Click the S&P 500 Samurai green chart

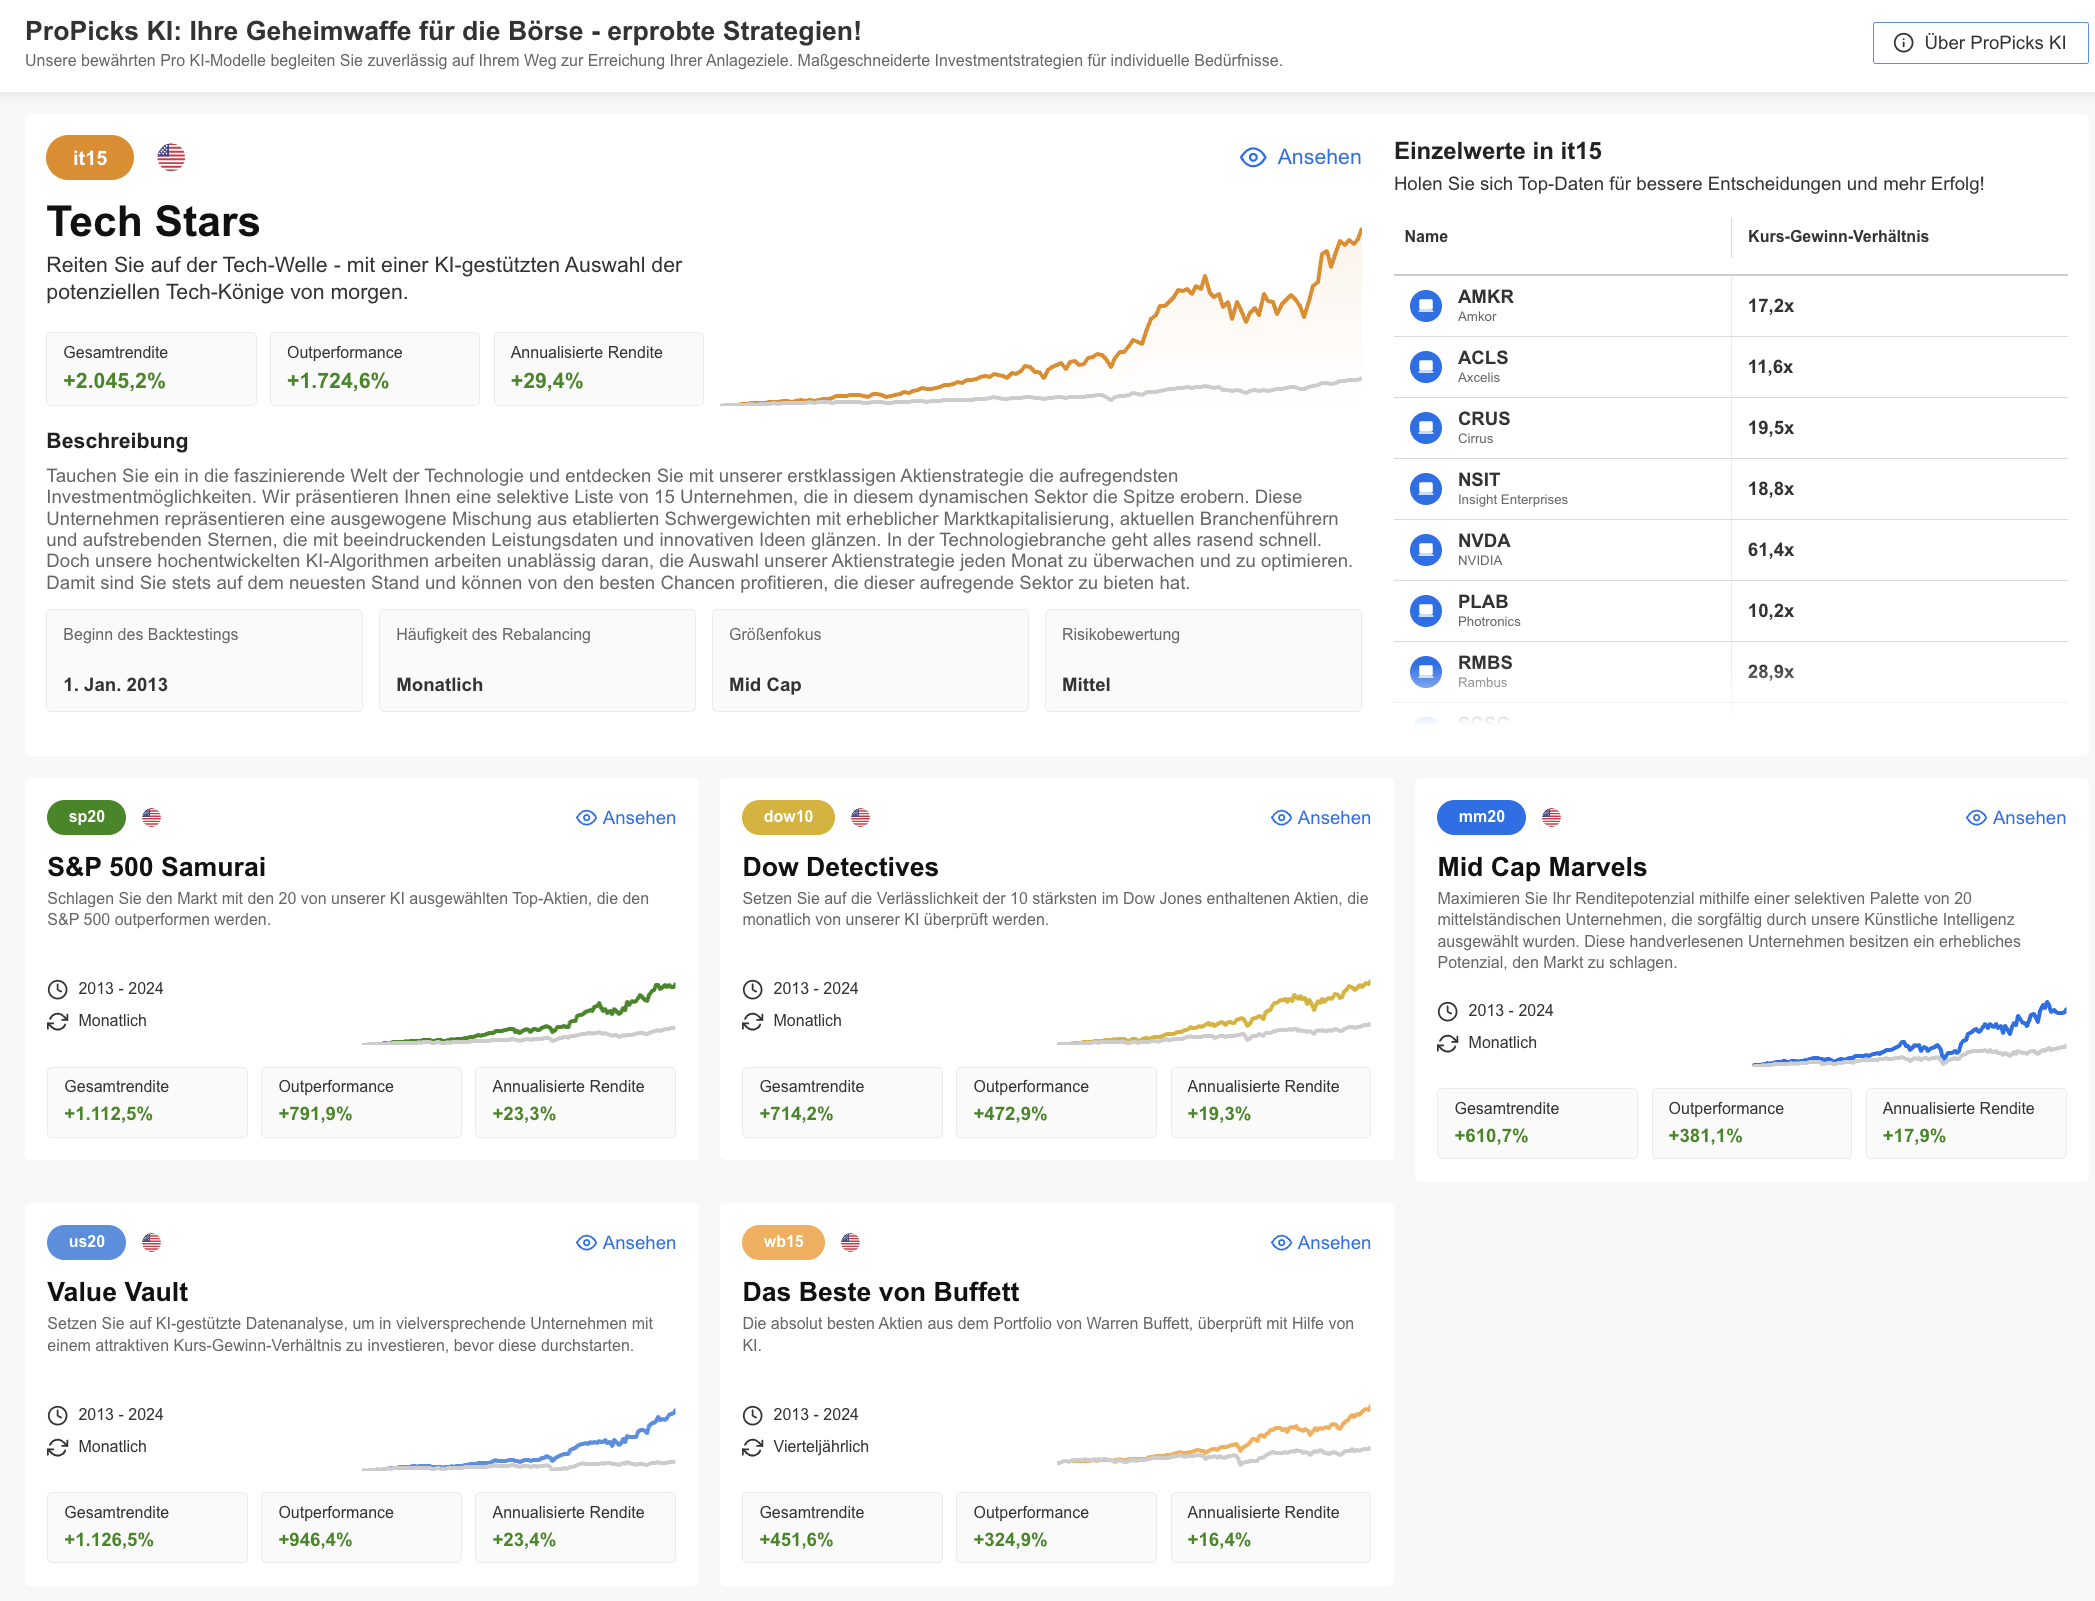click(x=519, y=1013)
